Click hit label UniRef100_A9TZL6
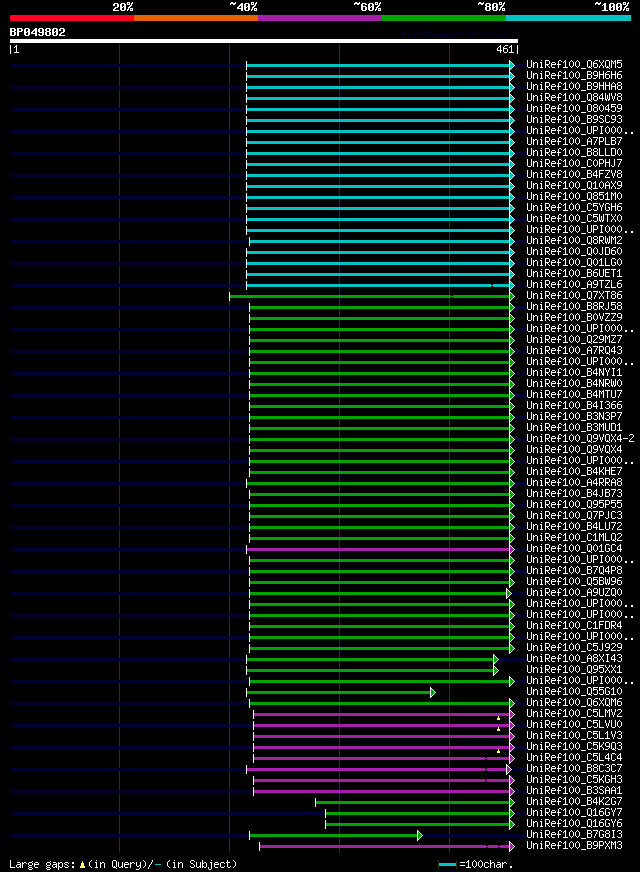The image size is (640, 872). (574, 285)
